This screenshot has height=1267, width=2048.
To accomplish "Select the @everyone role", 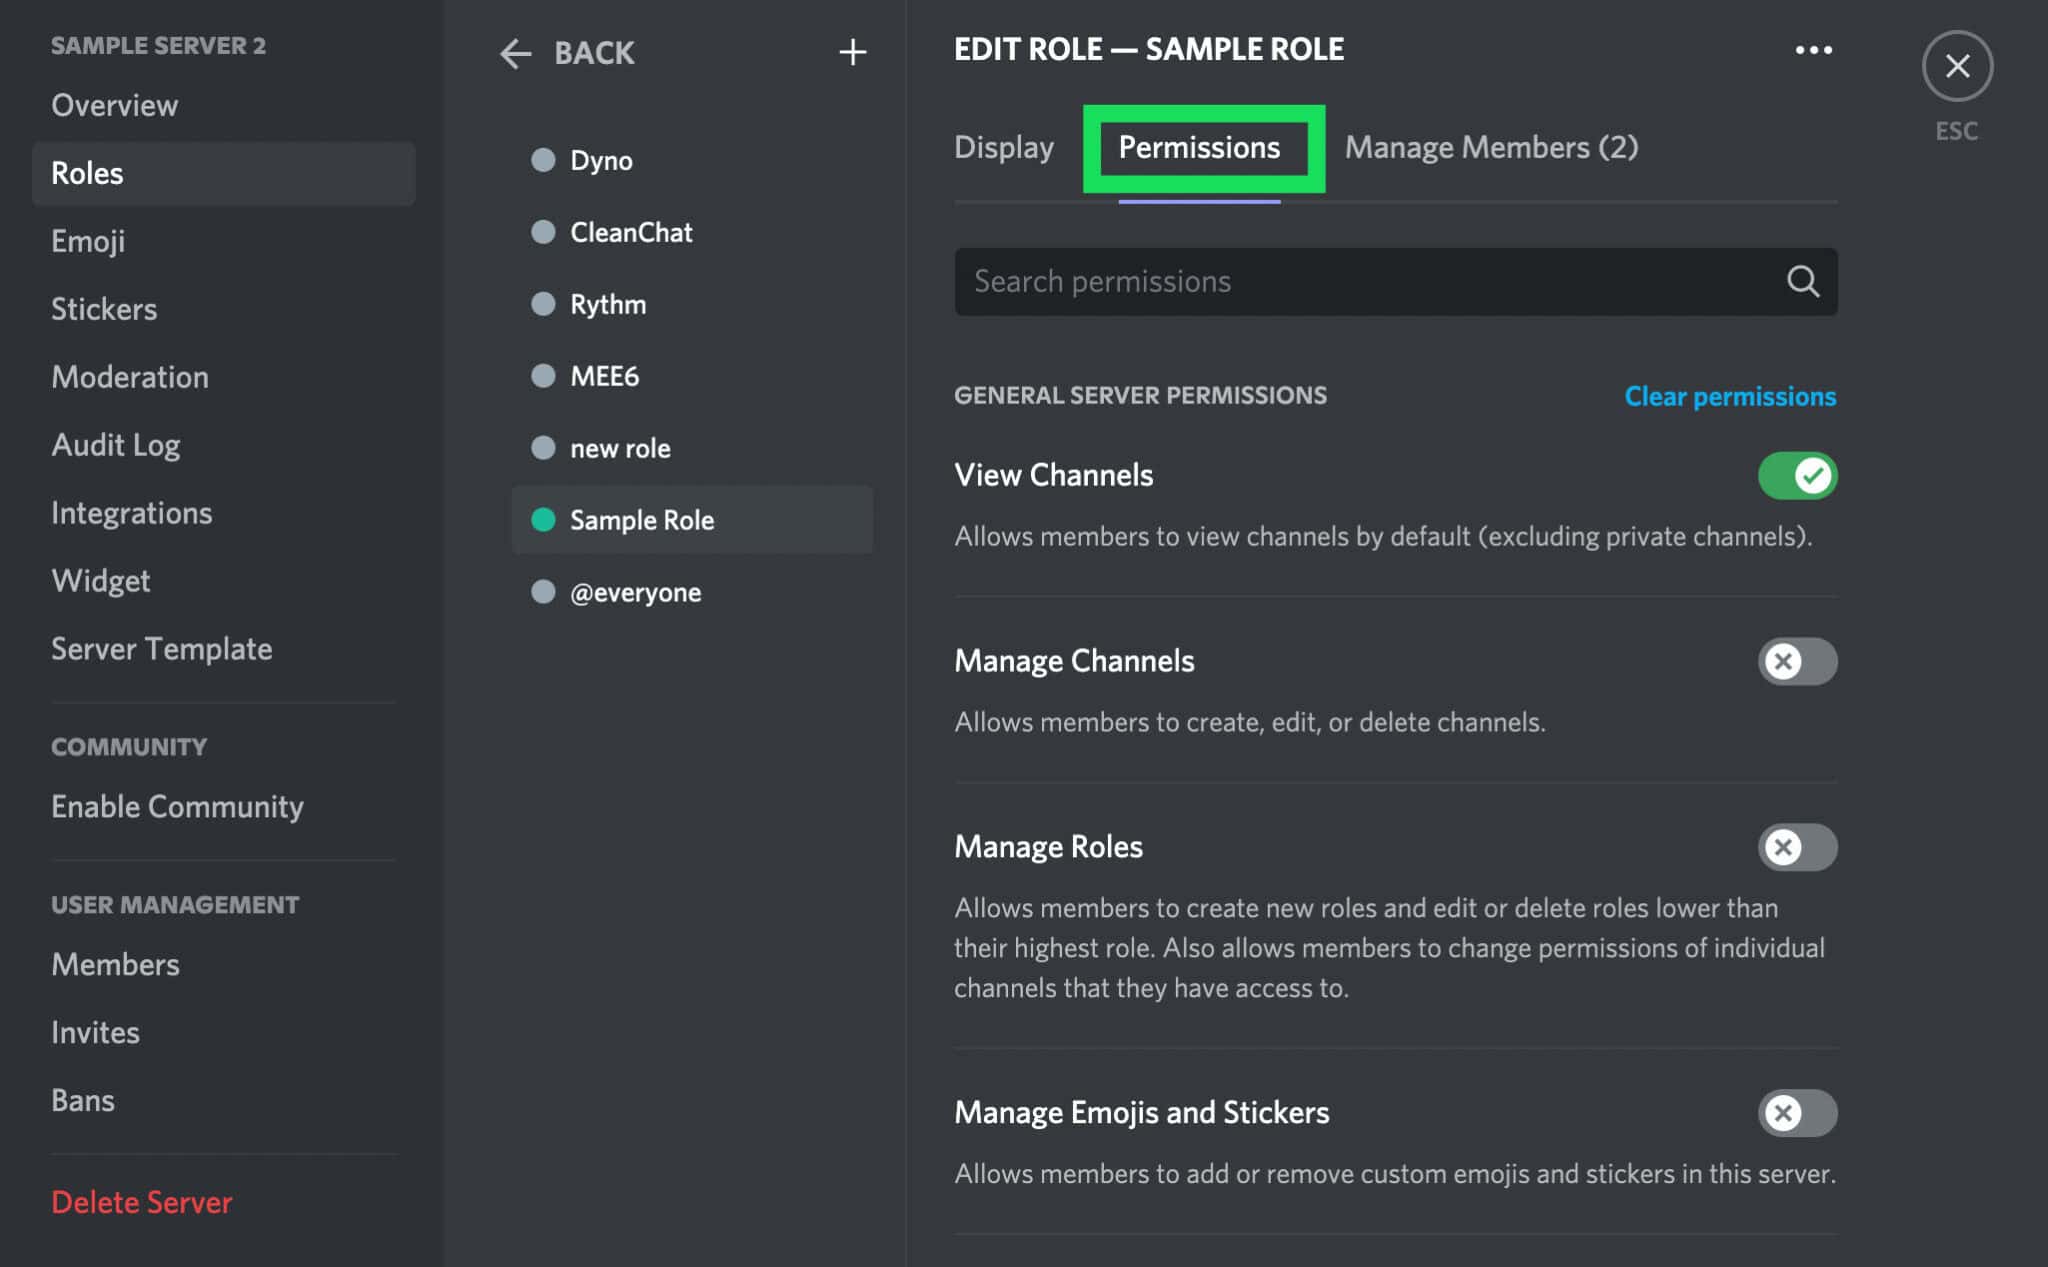I will pyautogui.click(x=634, y=592).
